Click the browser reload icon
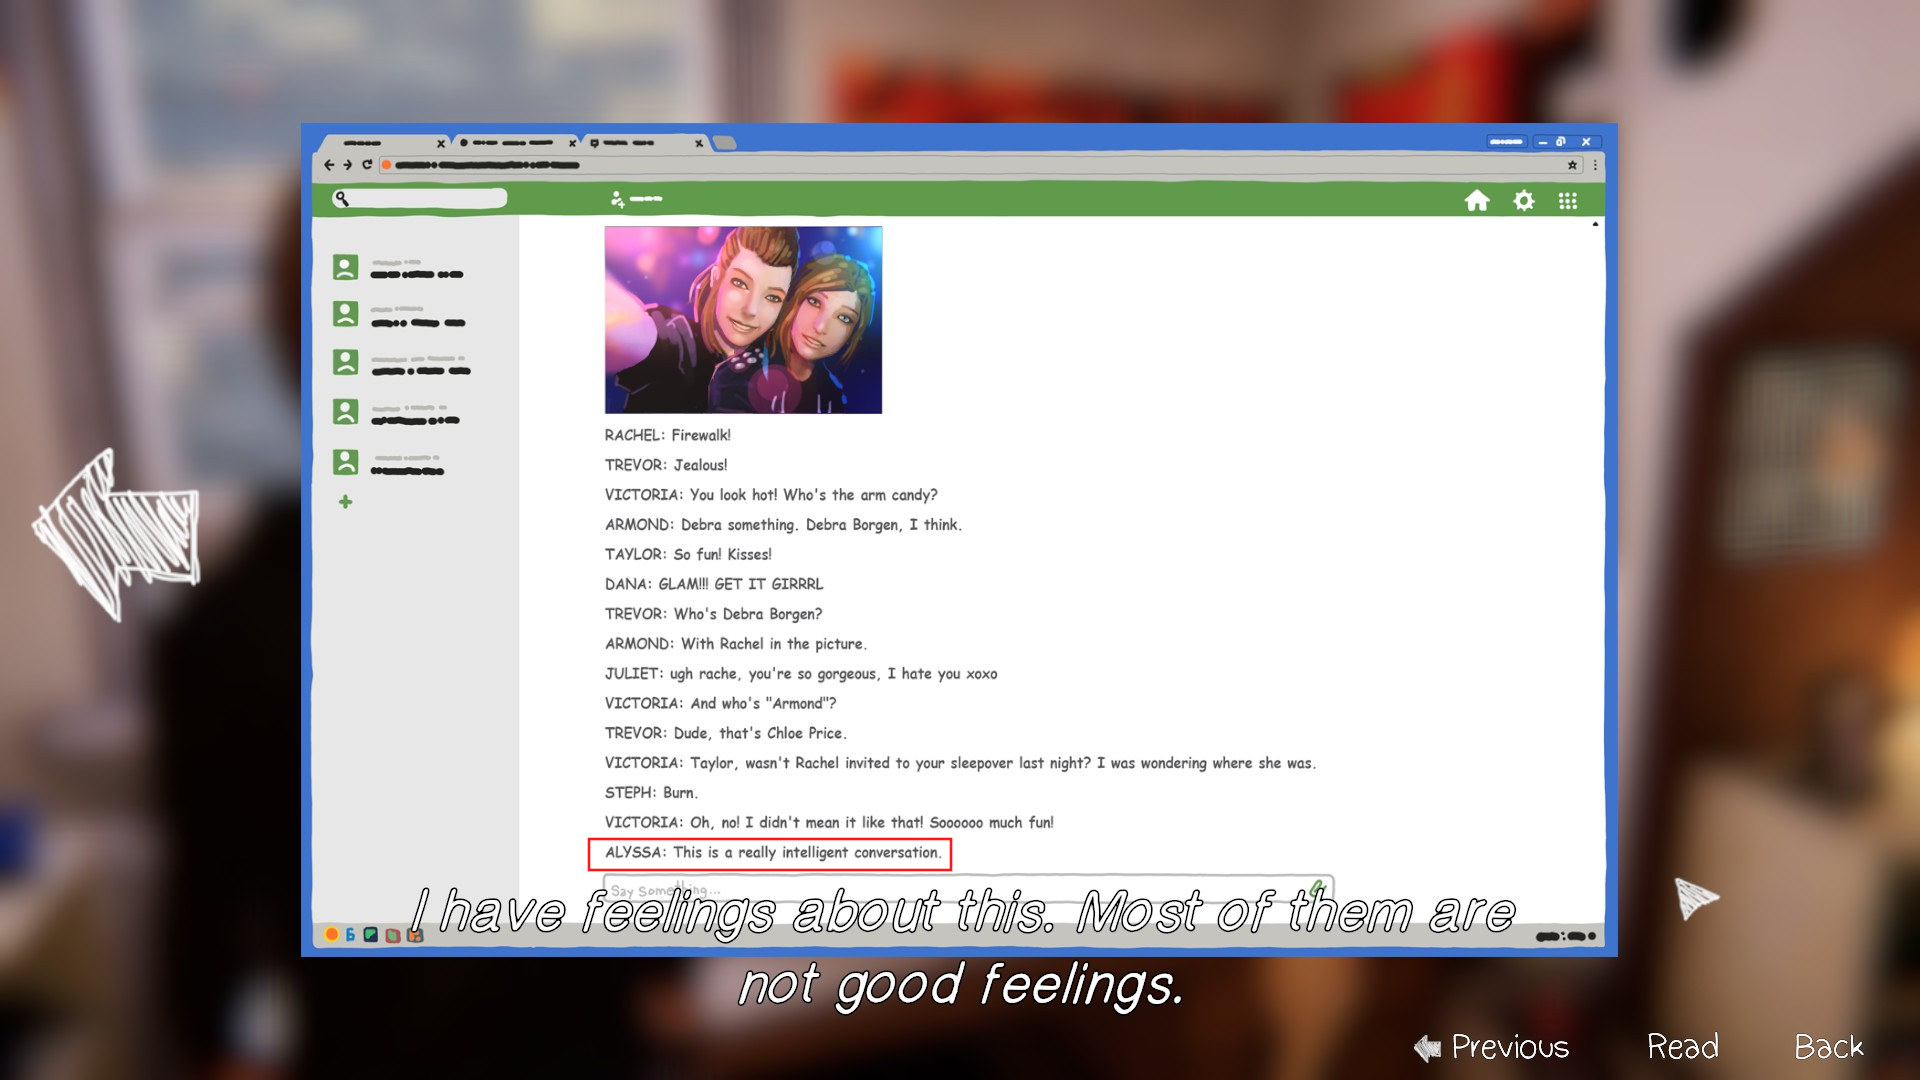Image resolution: width=1920 pixels, height=1080 pixels. [x=367, y=165]
